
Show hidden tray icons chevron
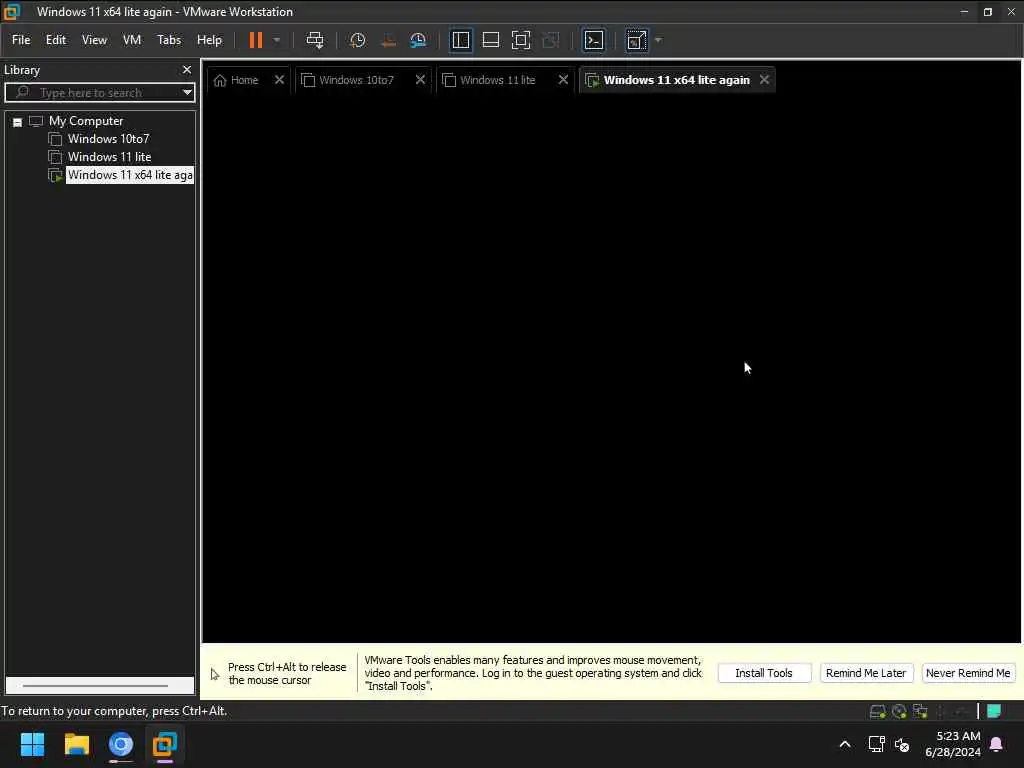(844, 744)
